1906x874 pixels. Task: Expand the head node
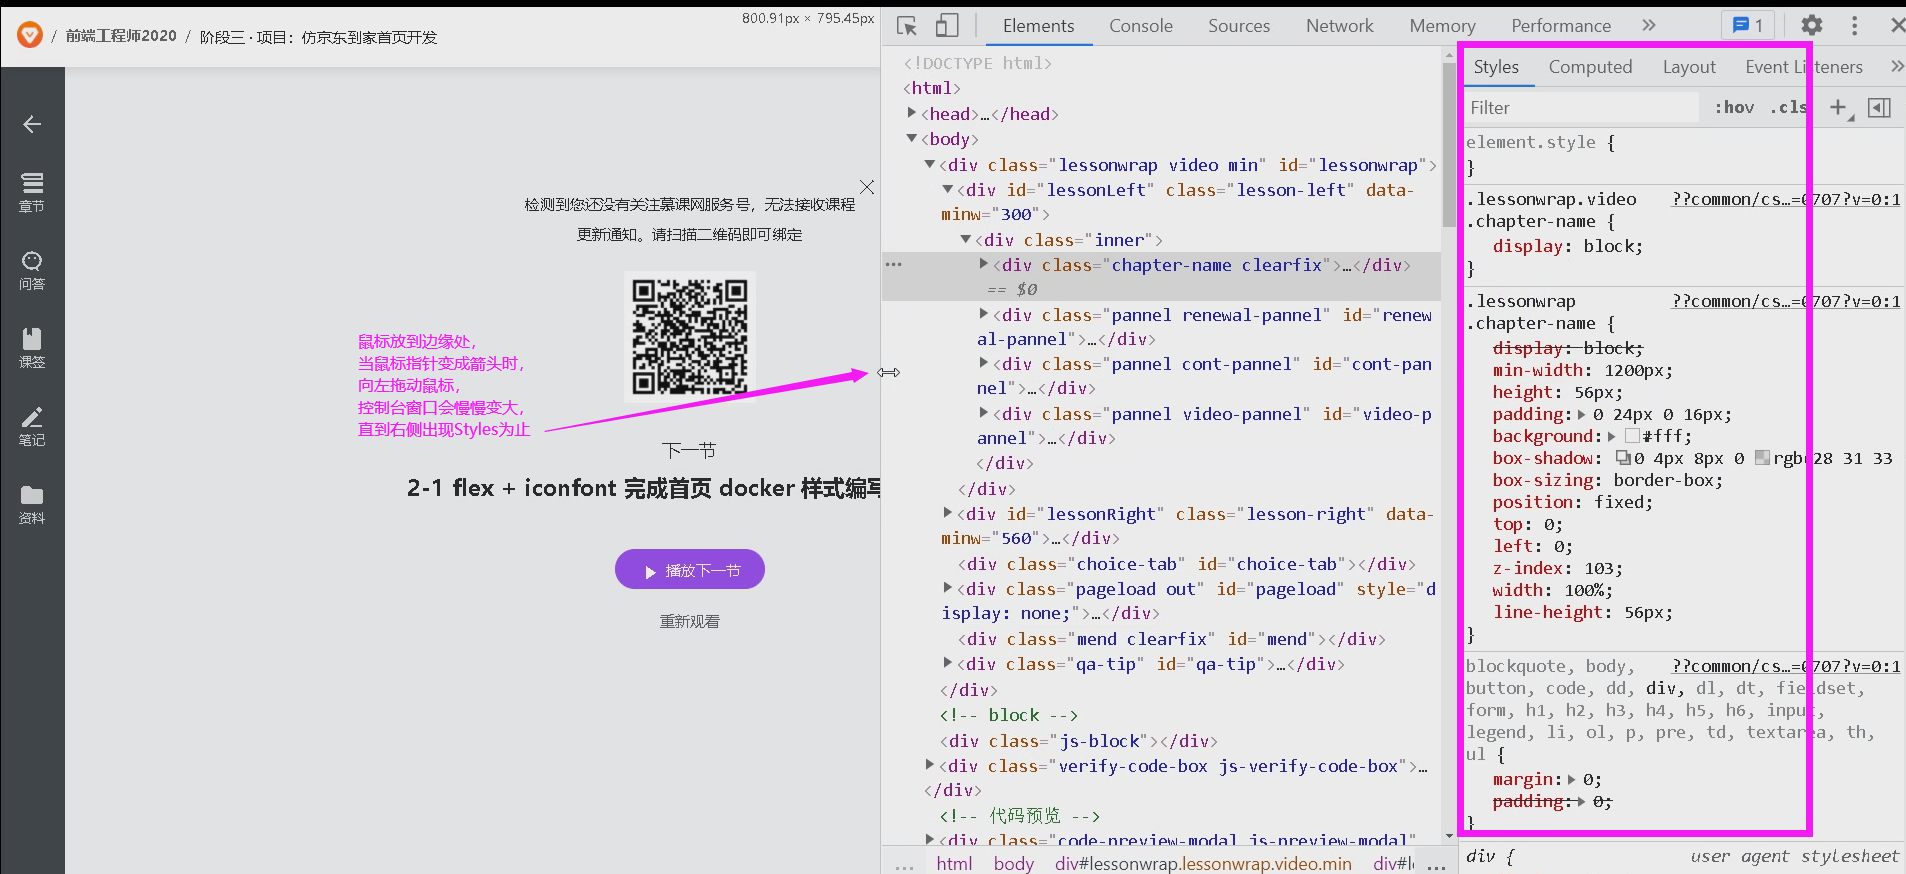912,113
